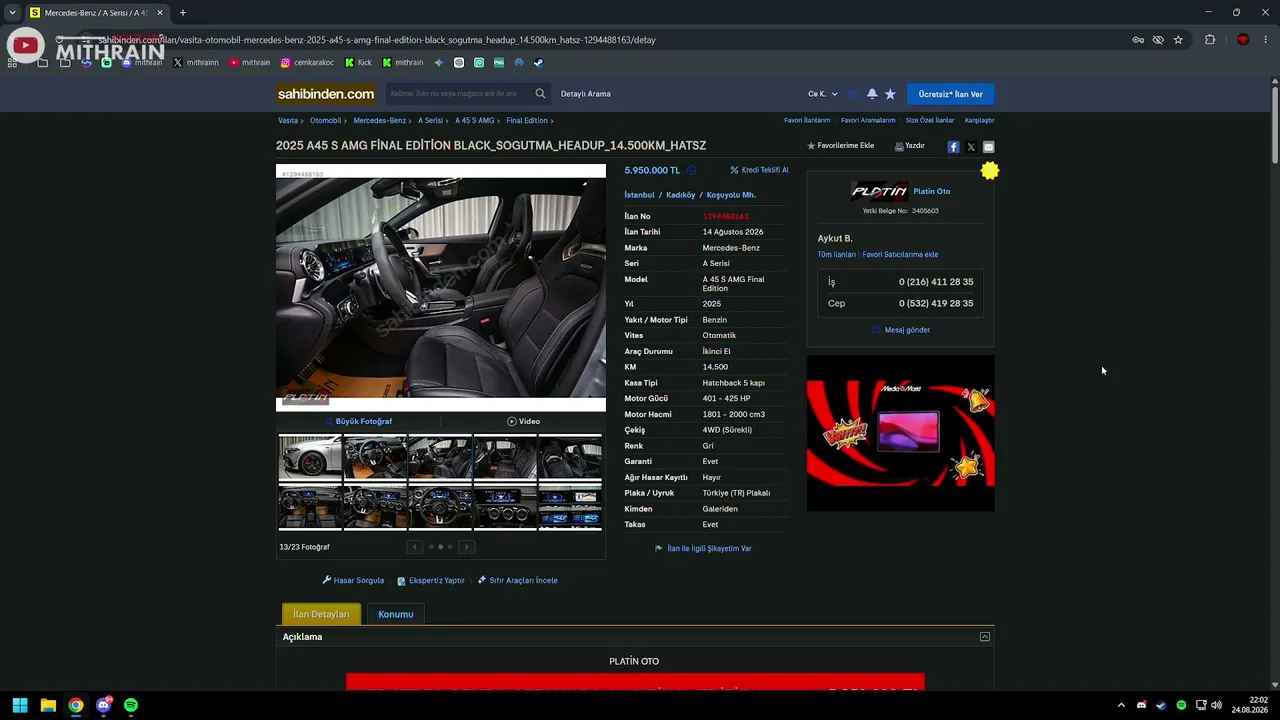Screen dimensions: 1280x720
Task: Go to next thumbnail page
Action: [x=466, y=547]
